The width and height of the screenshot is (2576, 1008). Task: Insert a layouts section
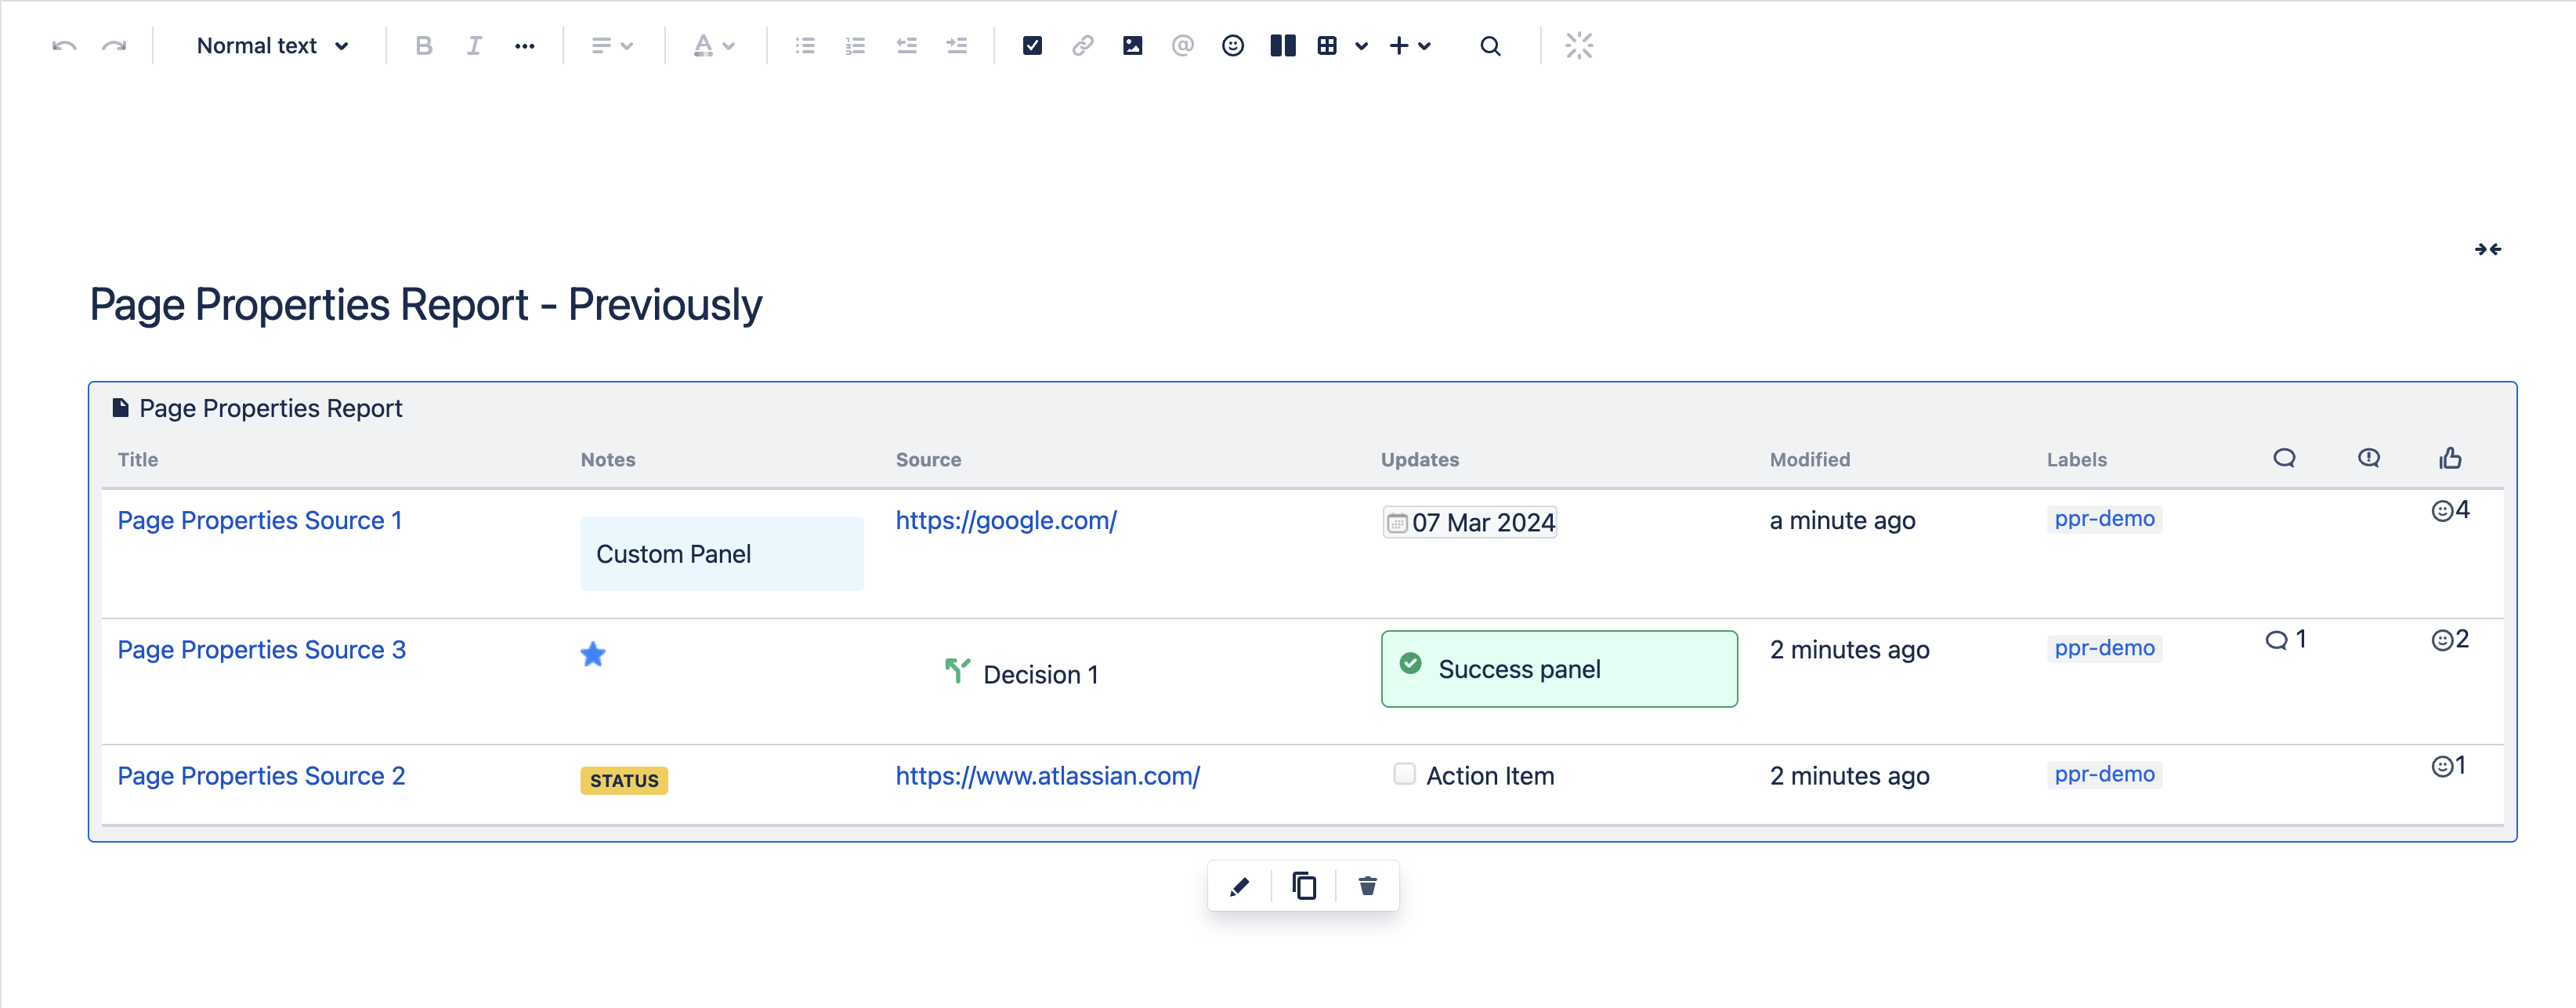pos(1283,46)
